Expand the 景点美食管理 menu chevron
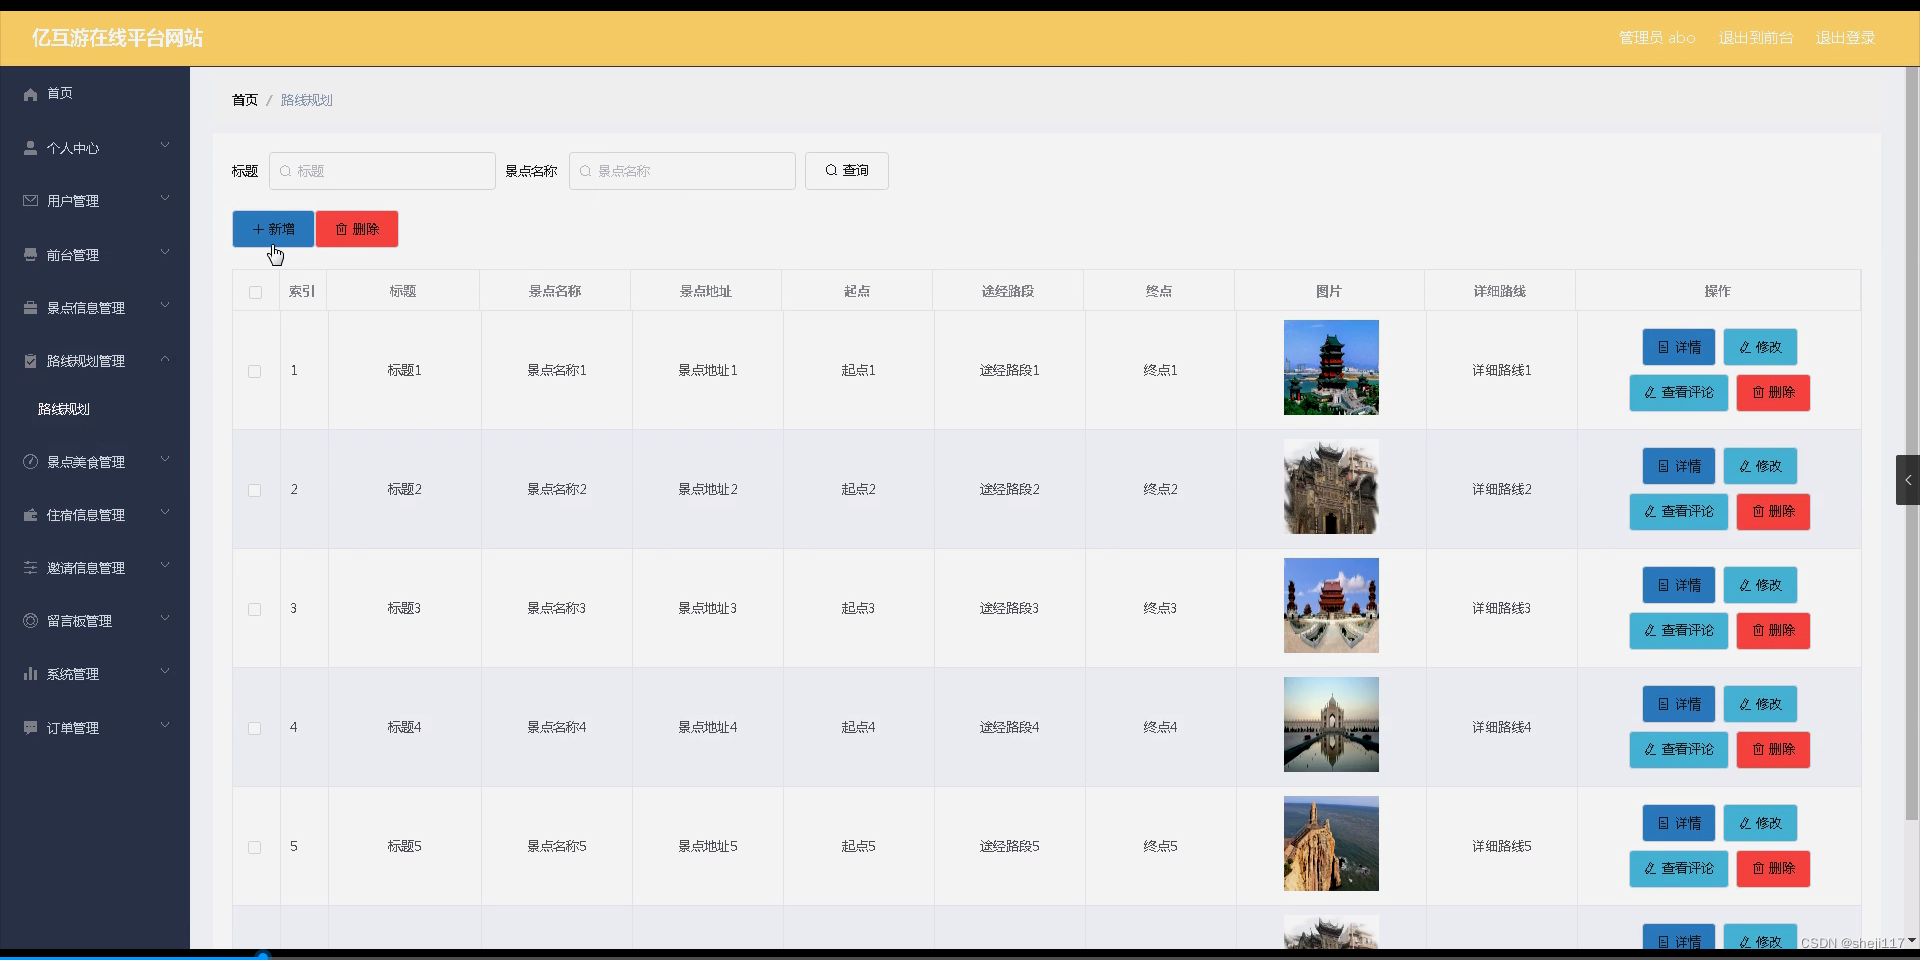The image size is (1920, 960). pos(165,460)
